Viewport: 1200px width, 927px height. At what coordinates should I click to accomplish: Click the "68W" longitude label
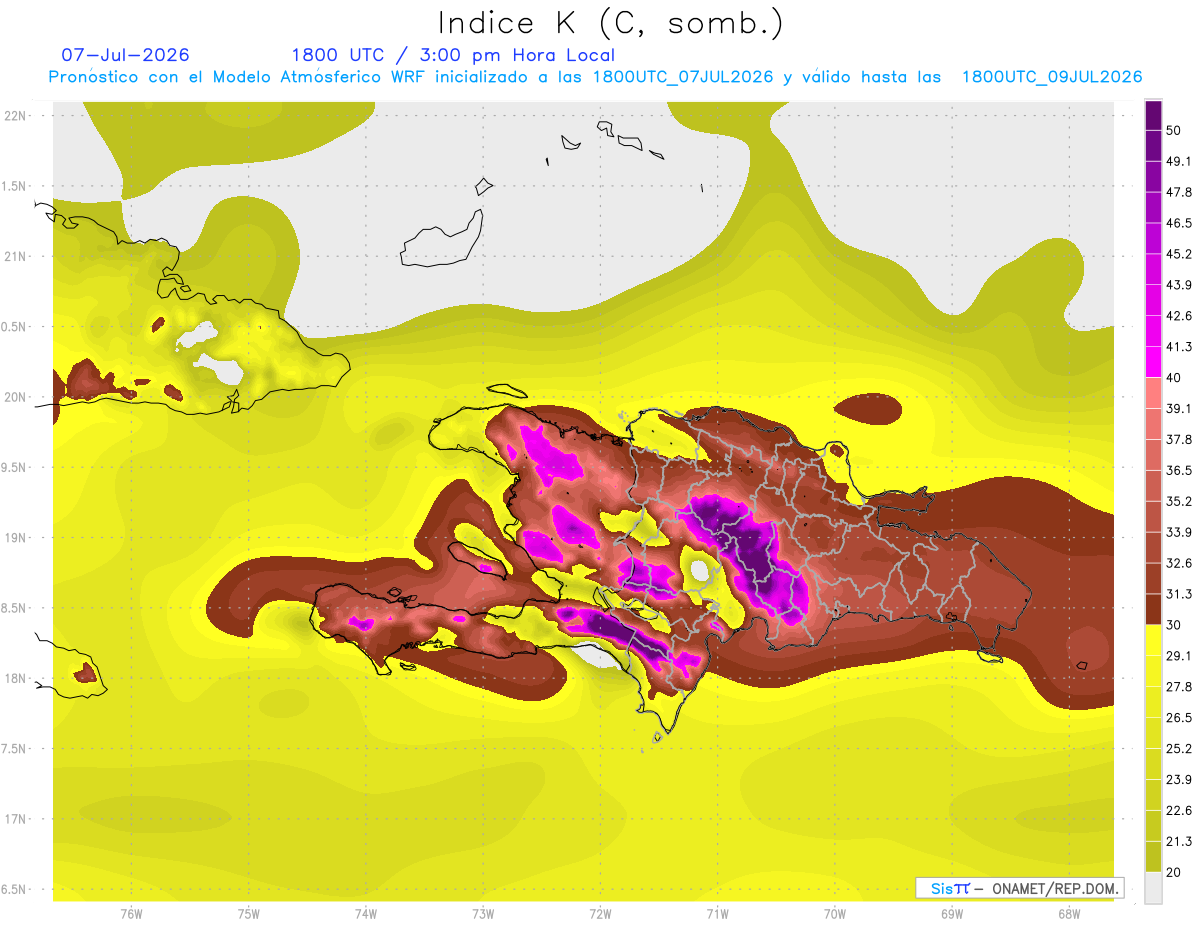coord(1069,913)
